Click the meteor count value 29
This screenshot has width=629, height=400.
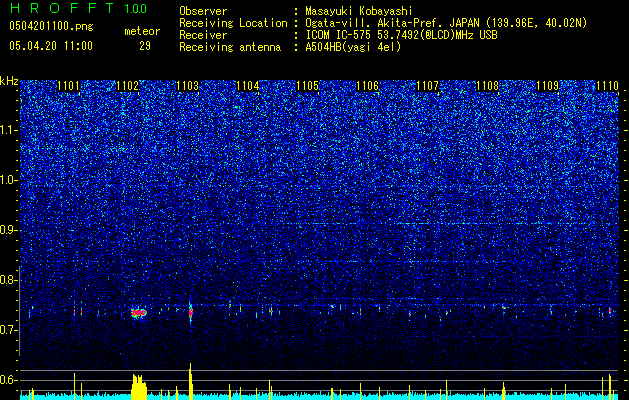[145, 46]
